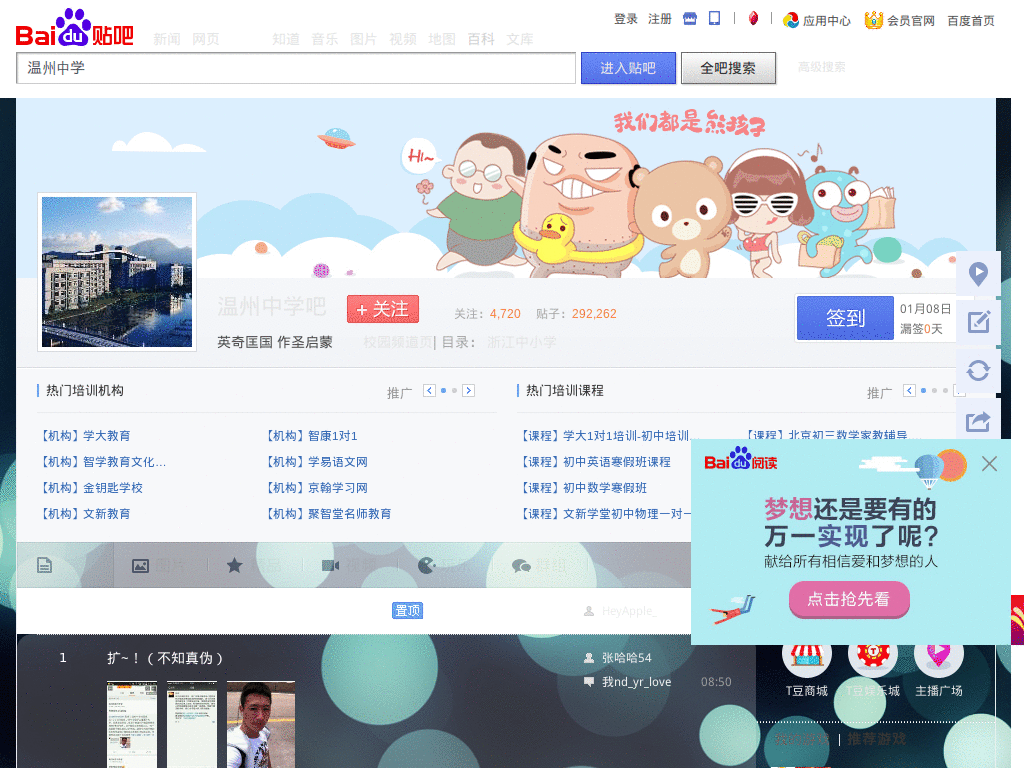Click the school building photo thumbnail

coord(117,272)
